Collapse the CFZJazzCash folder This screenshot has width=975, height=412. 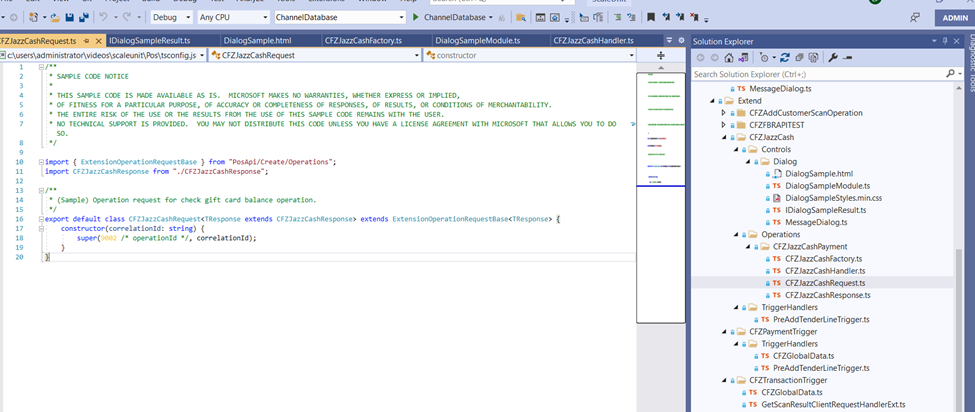723,137
